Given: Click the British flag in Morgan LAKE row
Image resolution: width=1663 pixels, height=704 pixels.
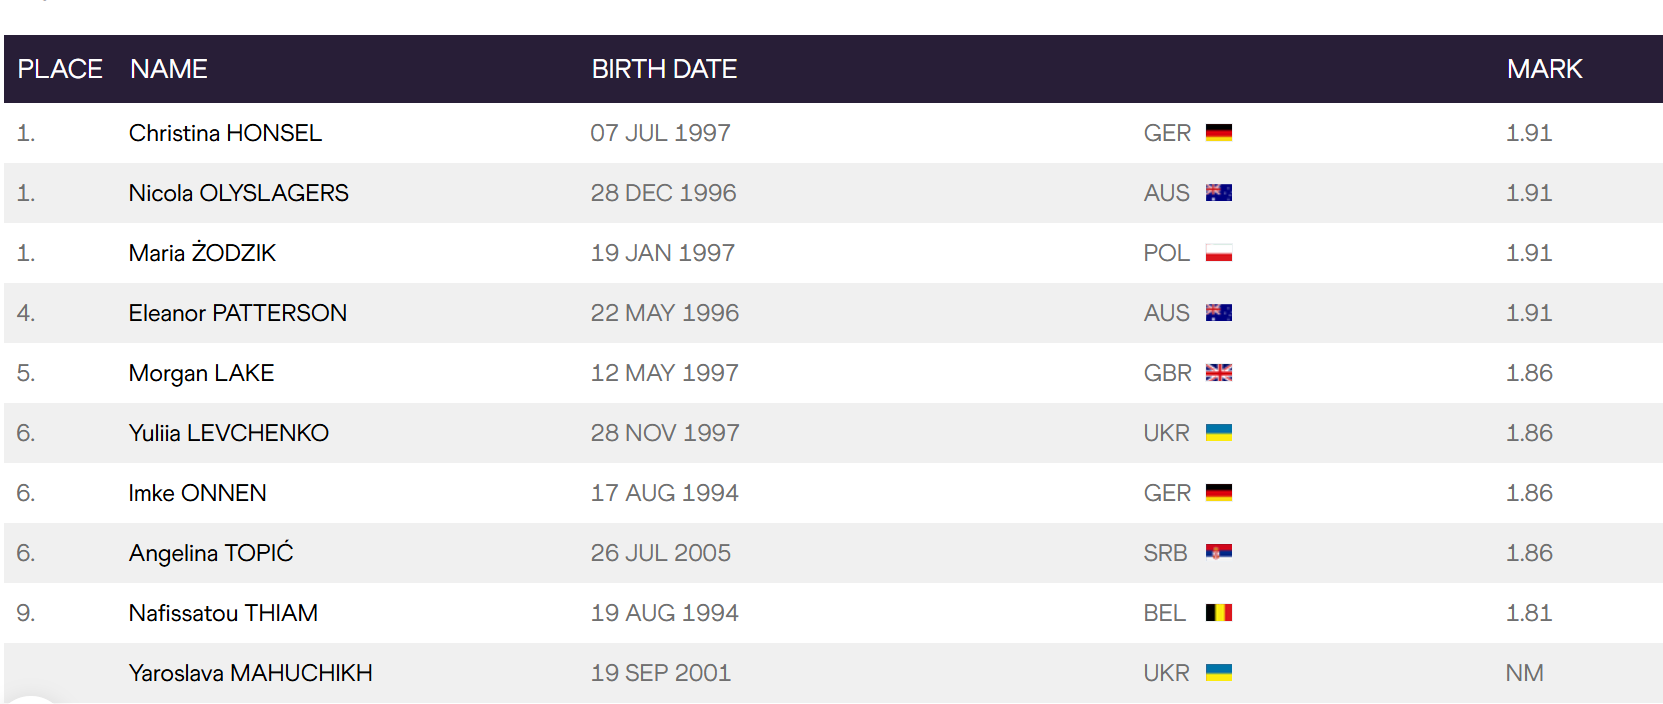Looking at the screenshot, I should (1218, 373).
